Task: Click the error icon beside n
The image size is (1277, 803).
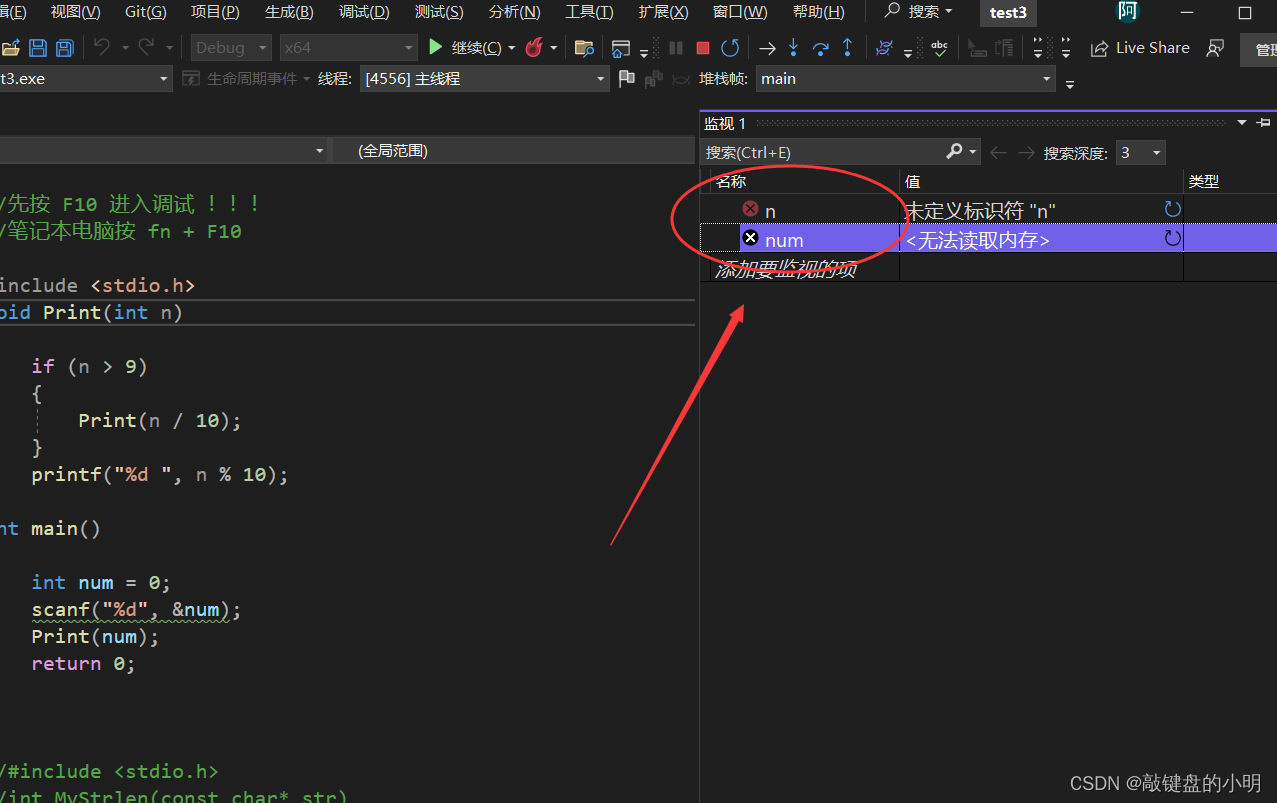Action: pyautogui.click(x=751, y=209)
